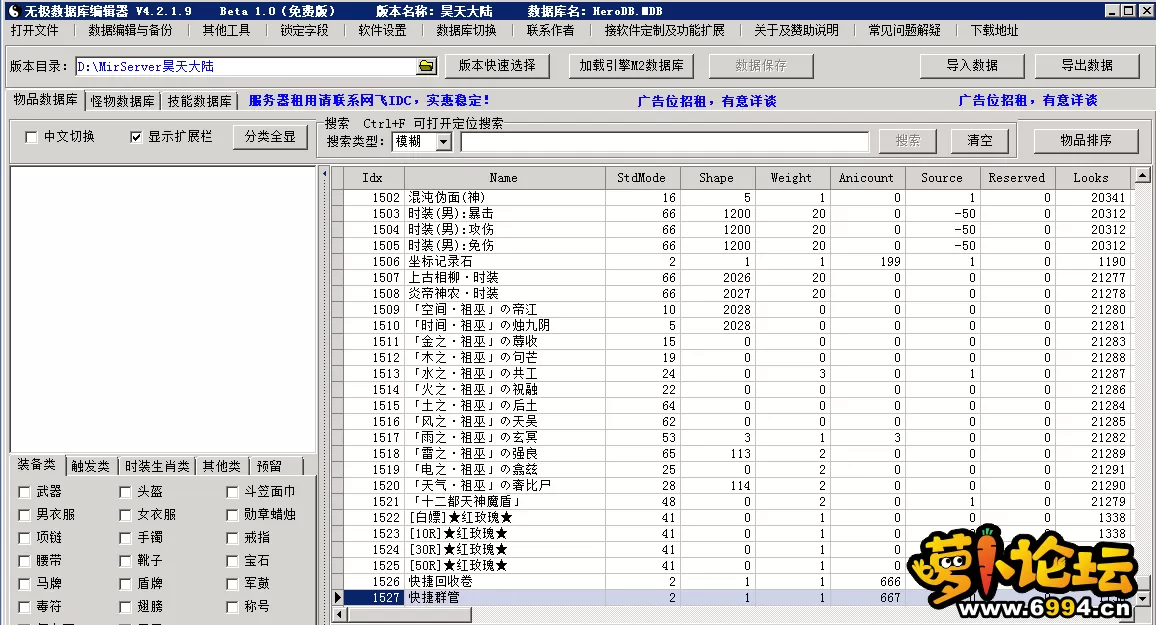Switch to the 触发类 tab
Viewport: 1156px width, 625px height.
point(90,467)
